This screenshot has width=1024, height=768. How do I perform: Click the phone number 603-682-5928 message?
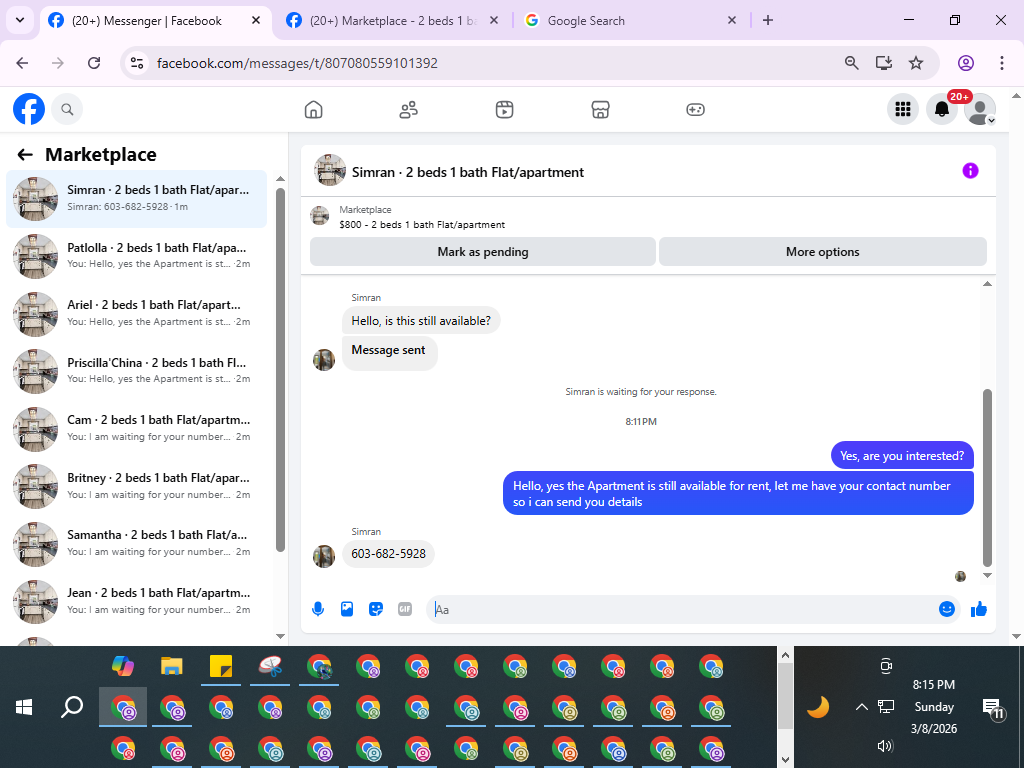pyautogui.click(x=389, y=554)
